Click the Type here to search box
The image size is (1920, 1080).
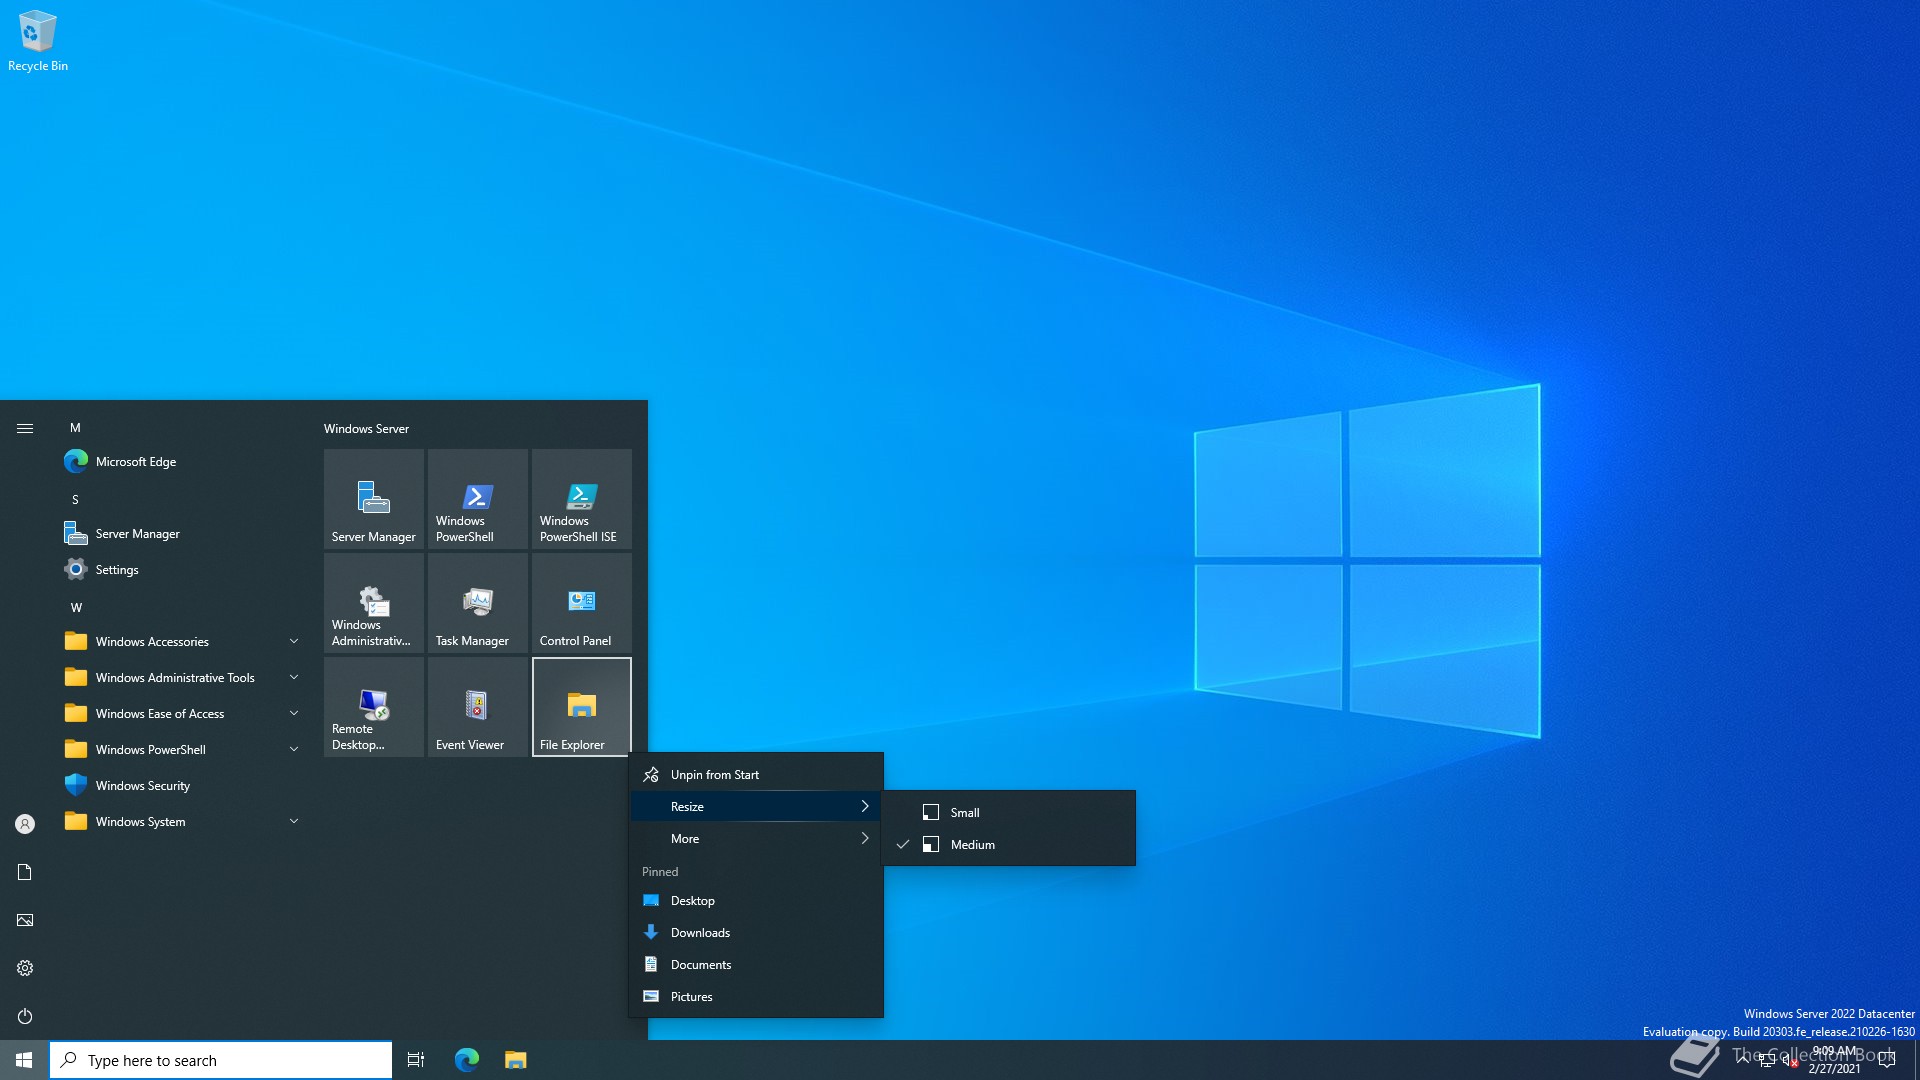220,1060
